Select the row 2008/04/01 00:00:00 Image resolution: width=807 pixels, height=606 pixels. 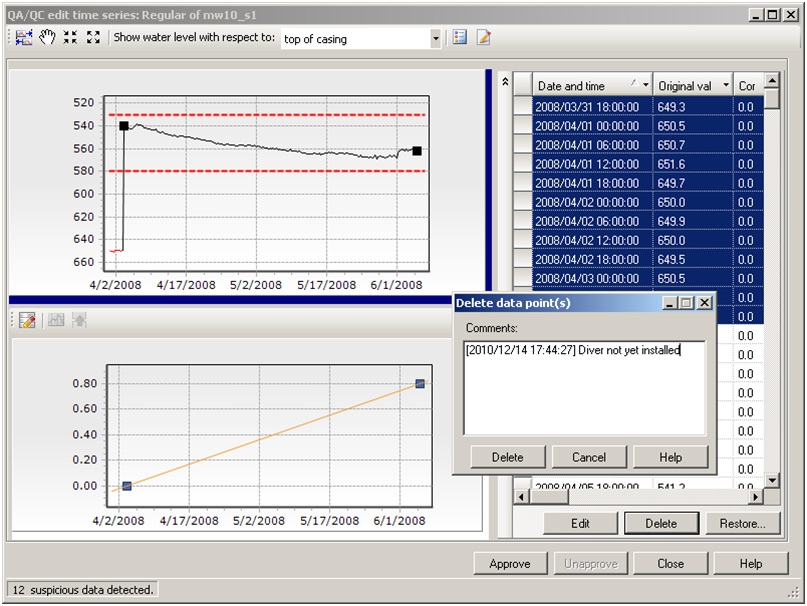click(x=639, y=126)
